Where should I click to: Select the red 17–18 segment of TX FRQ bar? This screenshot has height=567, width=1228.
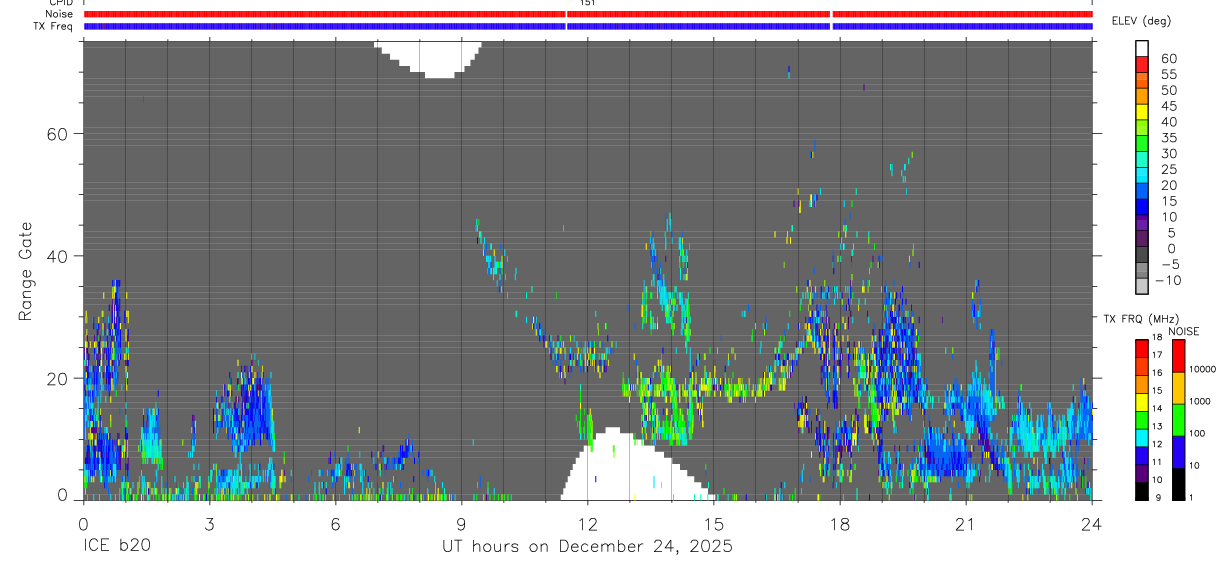[x=1142, y=349]
